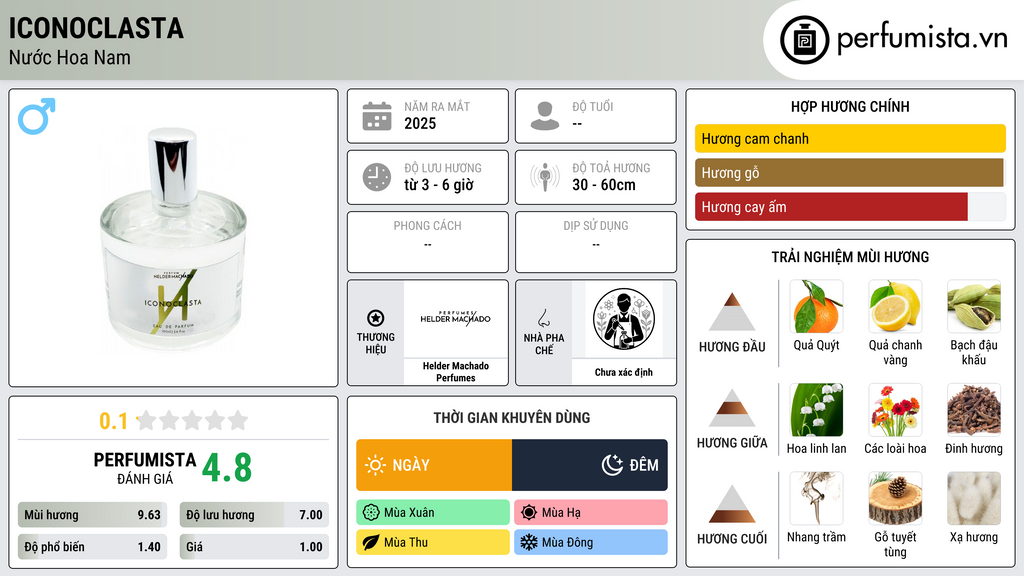Click the pink Mùa Hạ badge
The image size is (1024, 576).
(591, 512)
